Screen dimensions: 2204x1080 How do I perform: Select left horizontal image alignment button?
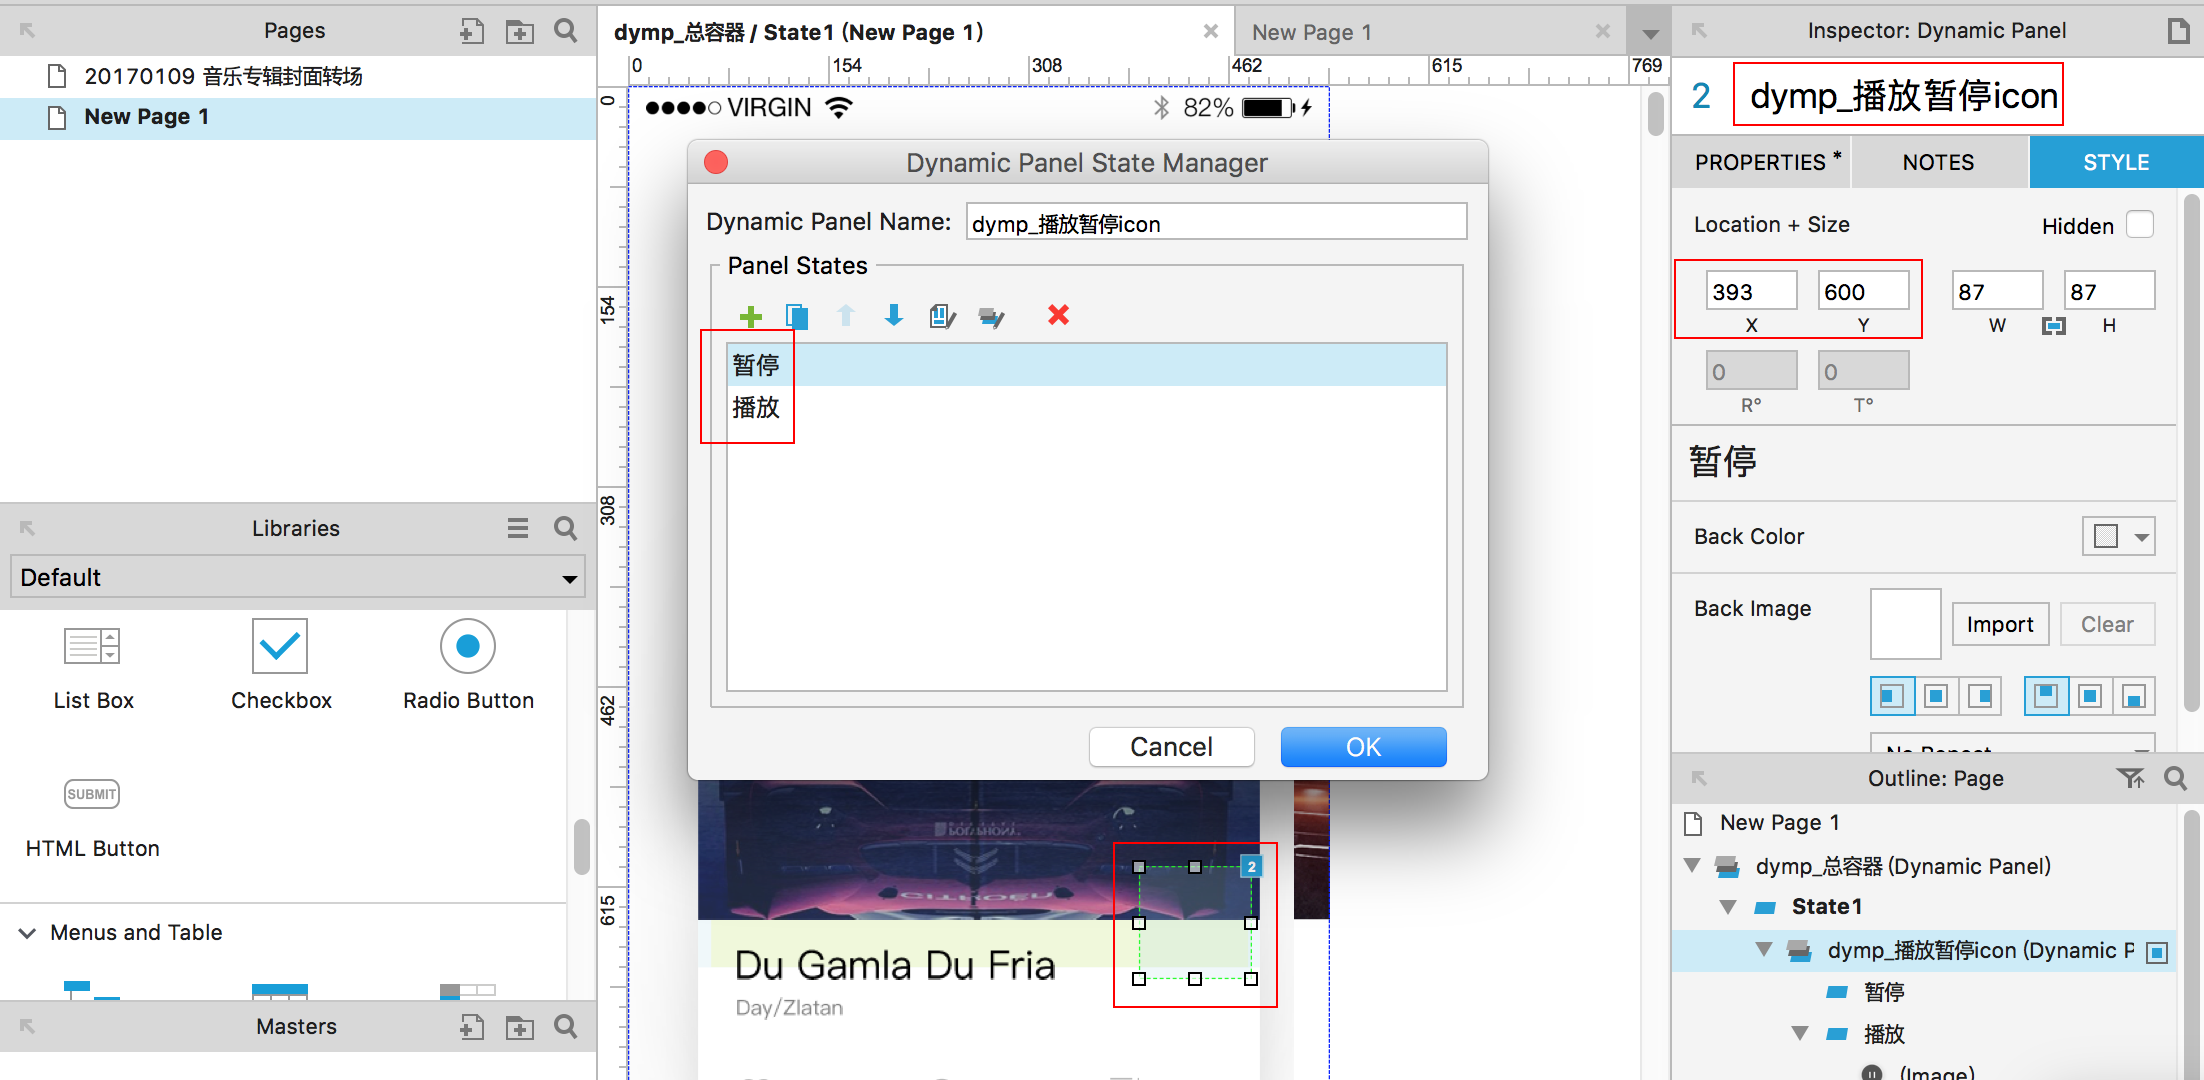1891,696
